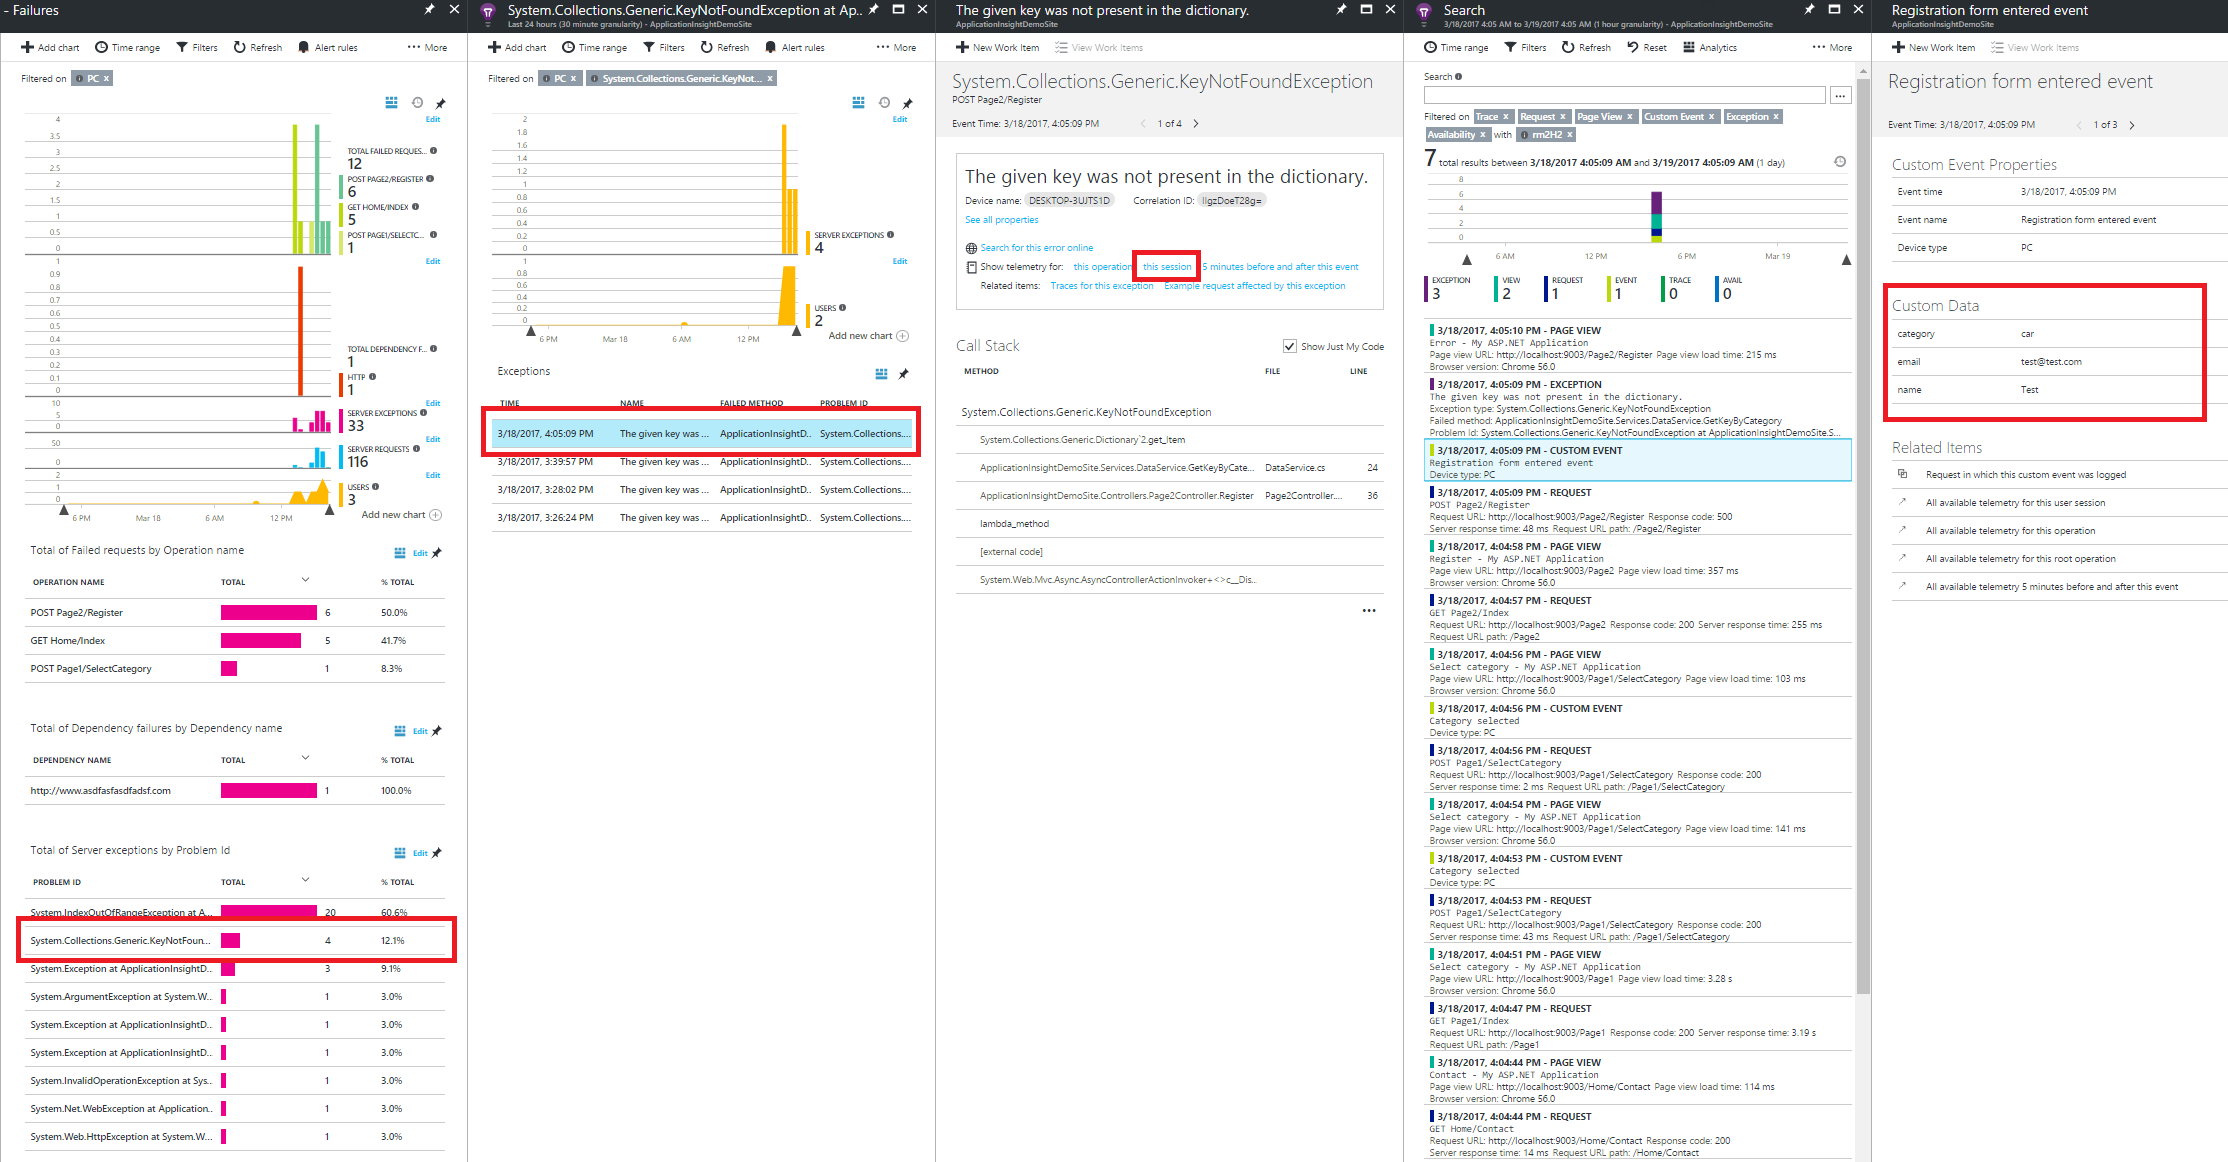Click Search for this error online
The width and height of the screenshot is (2228, 1162).
1036,248
